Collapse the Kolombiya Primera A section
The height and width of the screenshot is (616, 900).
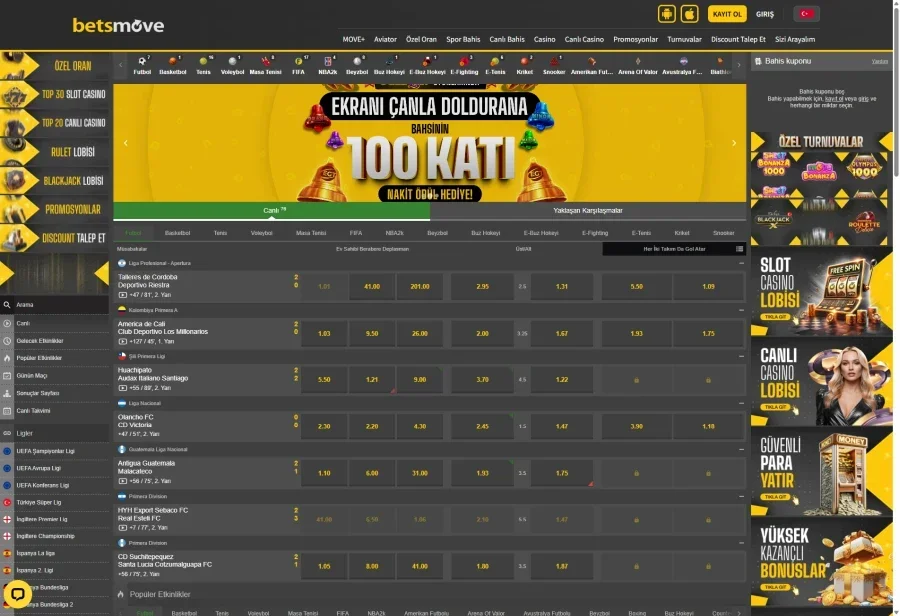(x=741, y=310)
